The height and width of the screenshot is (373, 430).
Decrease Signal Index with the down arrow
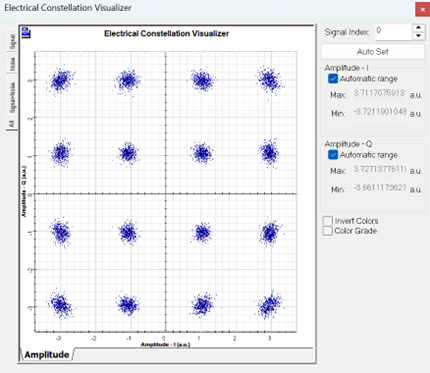point(419,36)
